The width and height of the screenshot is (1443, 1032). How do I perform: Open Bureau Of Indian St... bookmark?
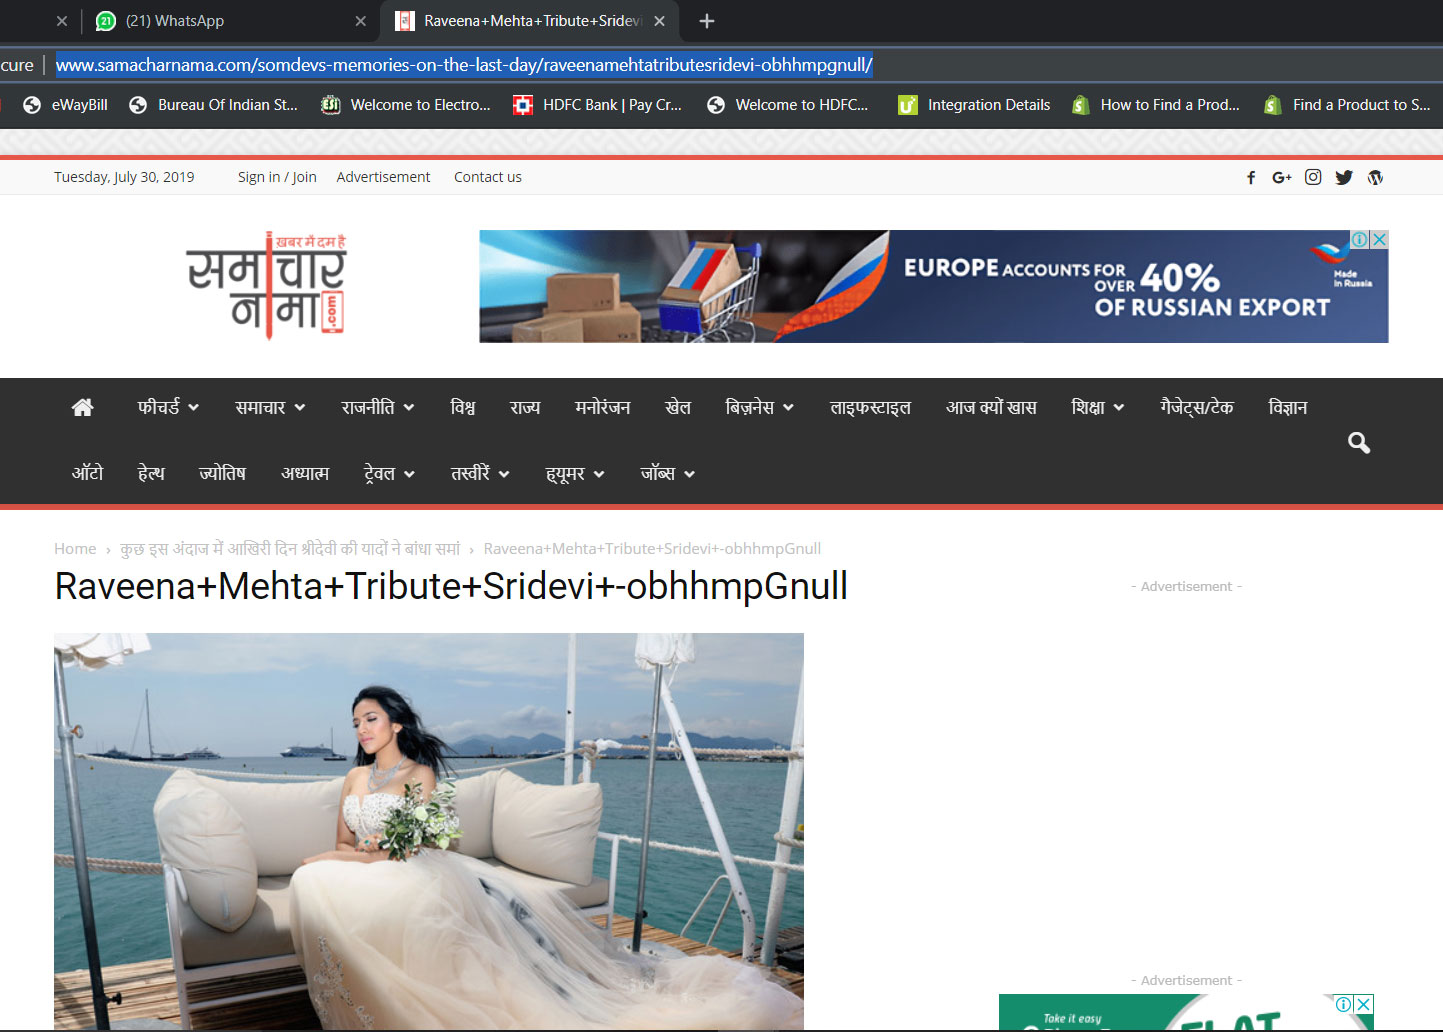click(x=213, y=105)
